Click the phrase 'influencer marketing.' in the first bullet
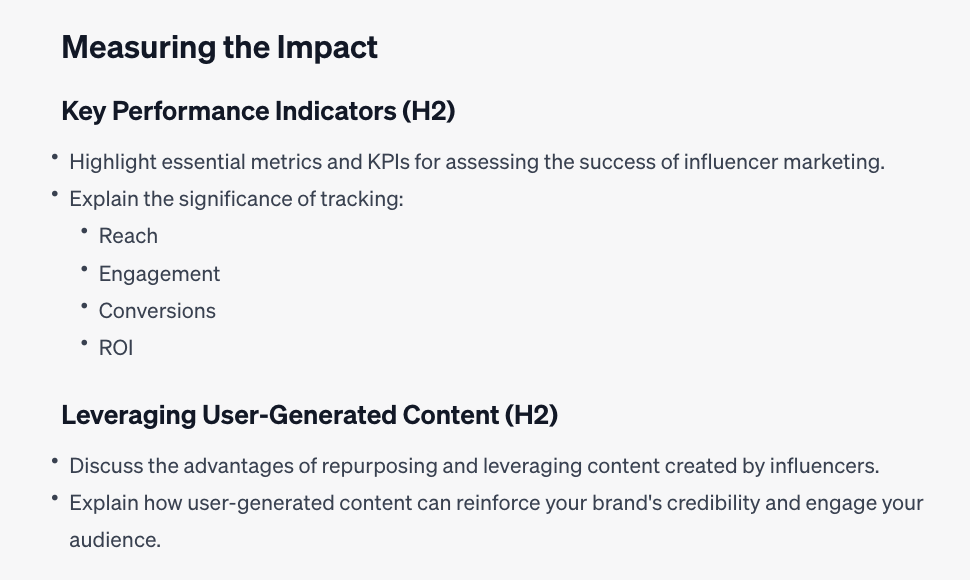This screenshot has height=580, width=970. (x=784, y=162)
